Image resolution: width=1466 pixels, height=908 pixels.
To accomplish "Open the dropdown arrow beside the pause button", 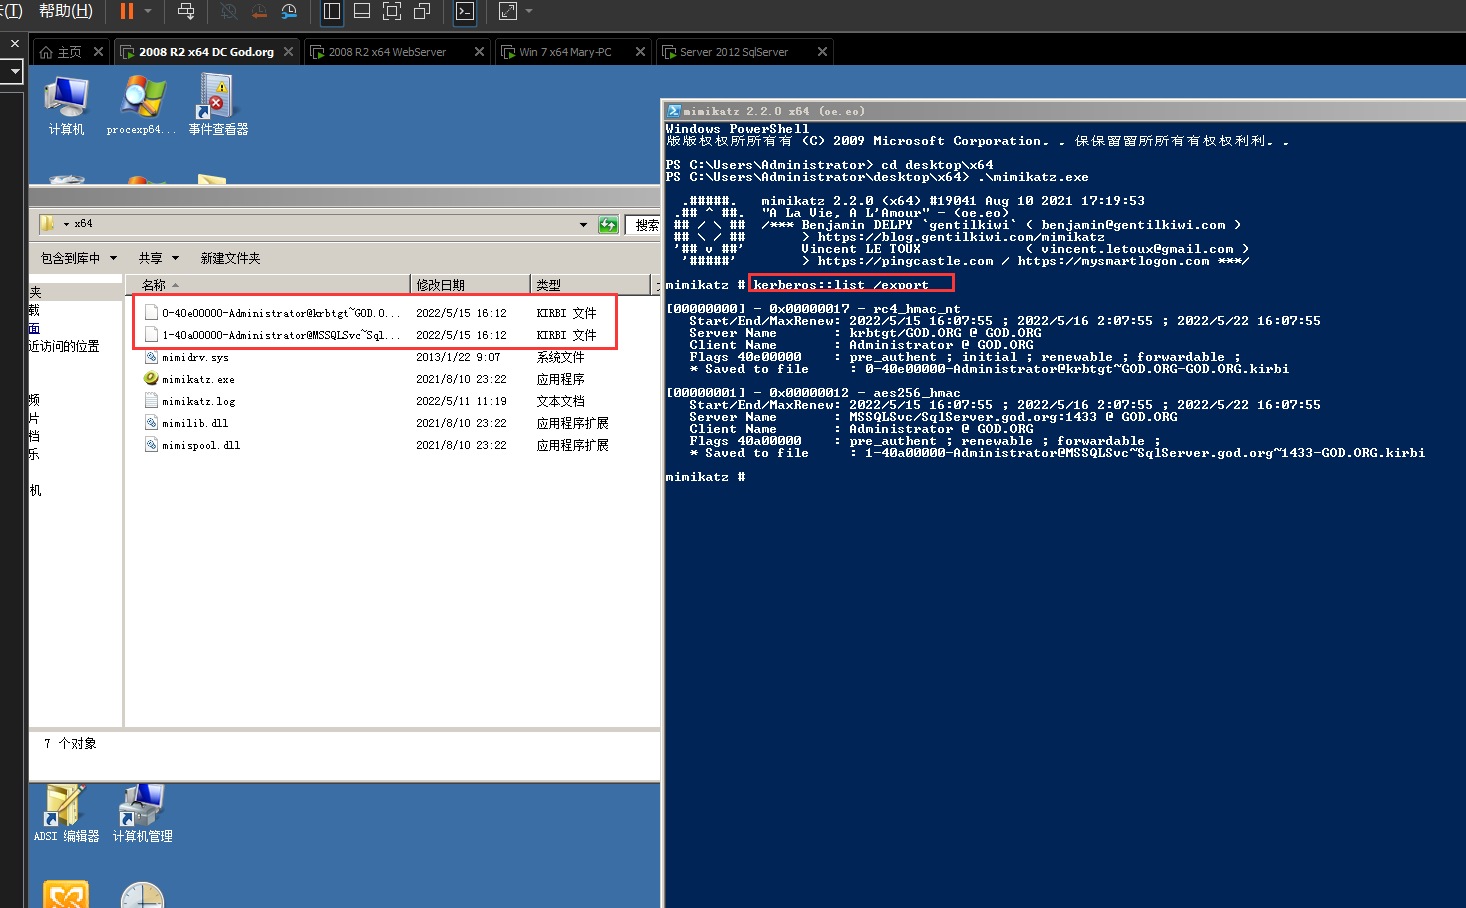I will 148,11.
